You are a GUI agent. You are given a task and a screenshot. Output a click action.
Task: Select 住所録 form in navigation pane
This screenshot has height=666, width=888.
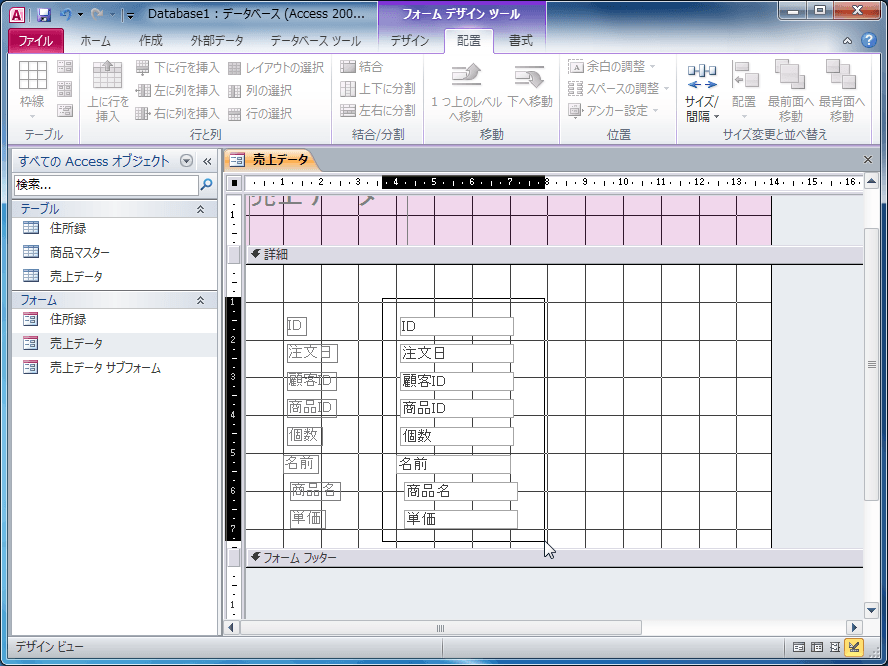pos(114,319)
